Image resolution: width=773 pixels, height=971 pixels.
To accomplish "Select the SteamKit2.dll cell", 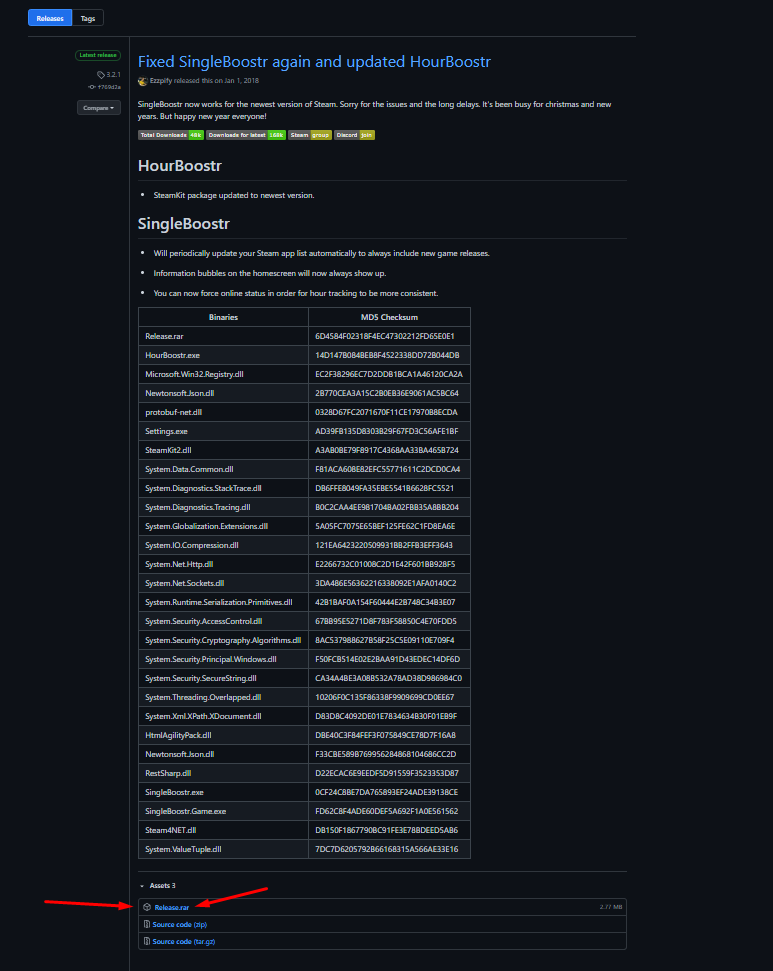I will (224, 450).
